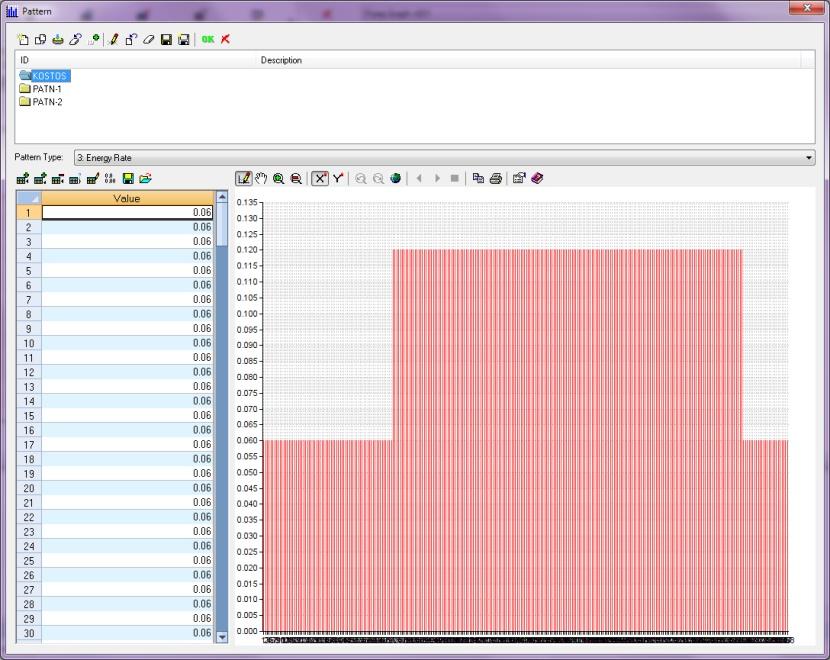This screenshot has height=660, width=830.
Task: Toggle the graph edit mode button
Action: pyautogui.click(x=243, y=178)
